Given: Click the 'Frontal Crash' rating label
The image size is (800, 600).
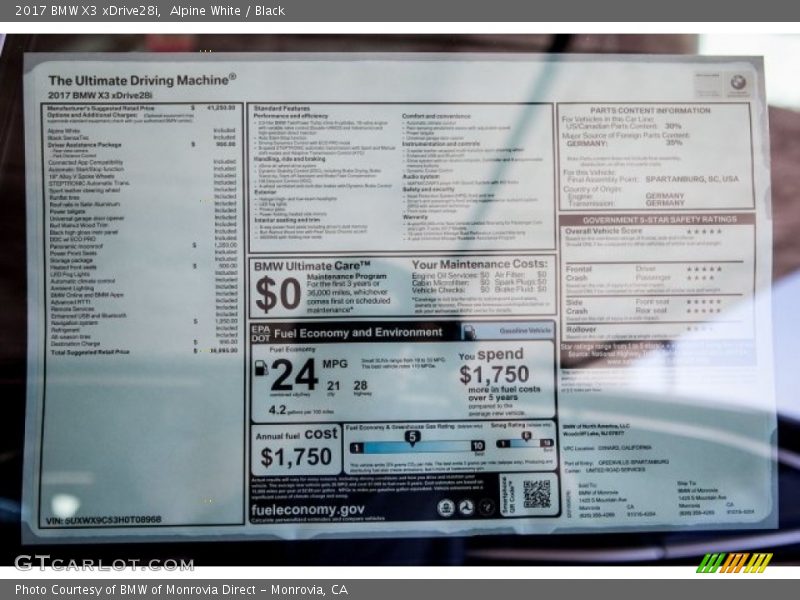Looking at the screenshot, I should [579, 273].
